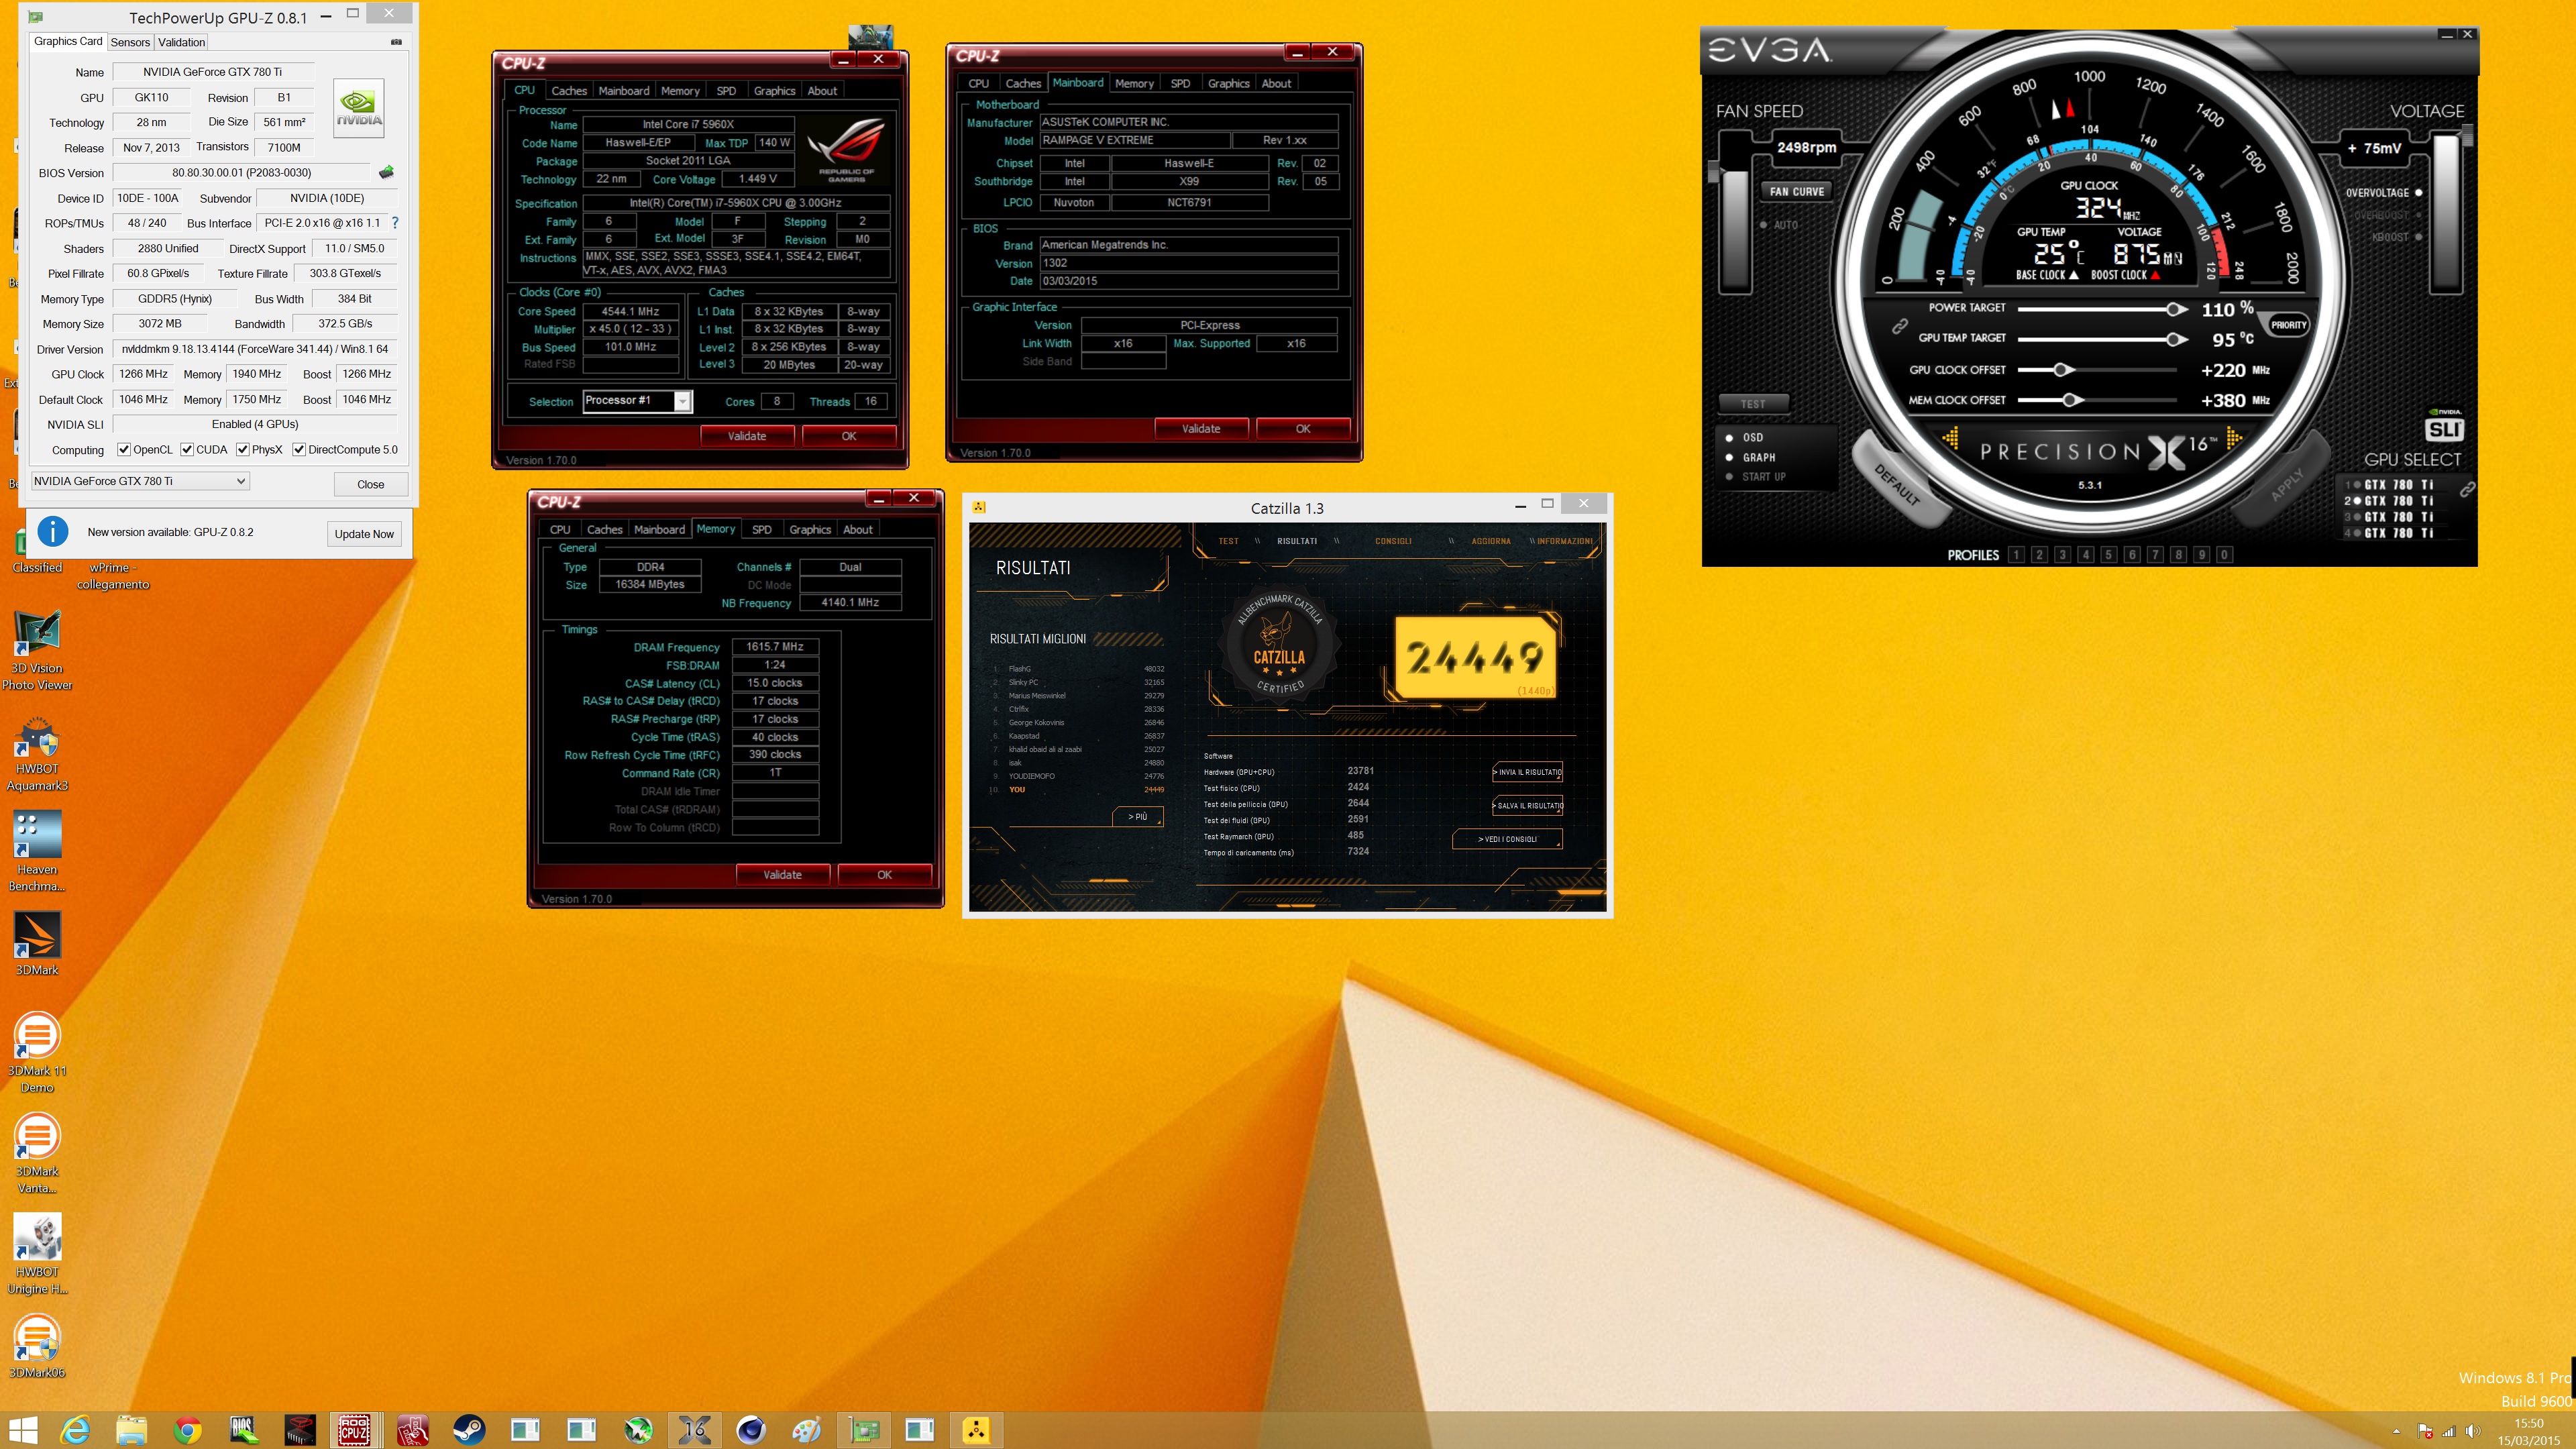Open Graphics tab in CPU-Z Memory window

tap(810, 530)
